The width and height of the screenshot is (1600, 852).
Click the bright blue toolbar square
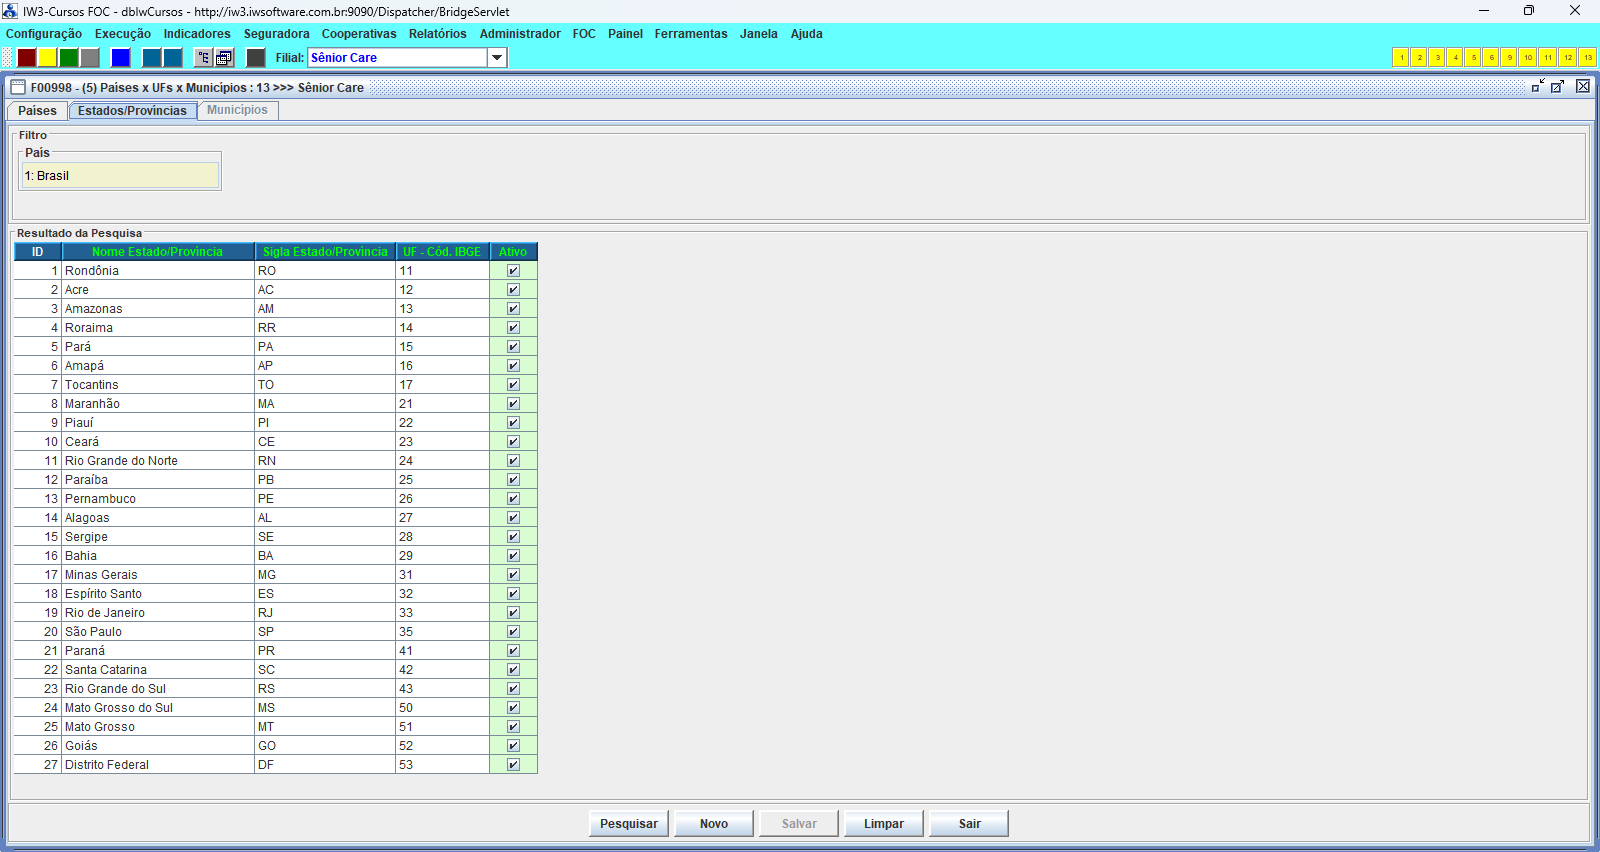pos(121,58)
